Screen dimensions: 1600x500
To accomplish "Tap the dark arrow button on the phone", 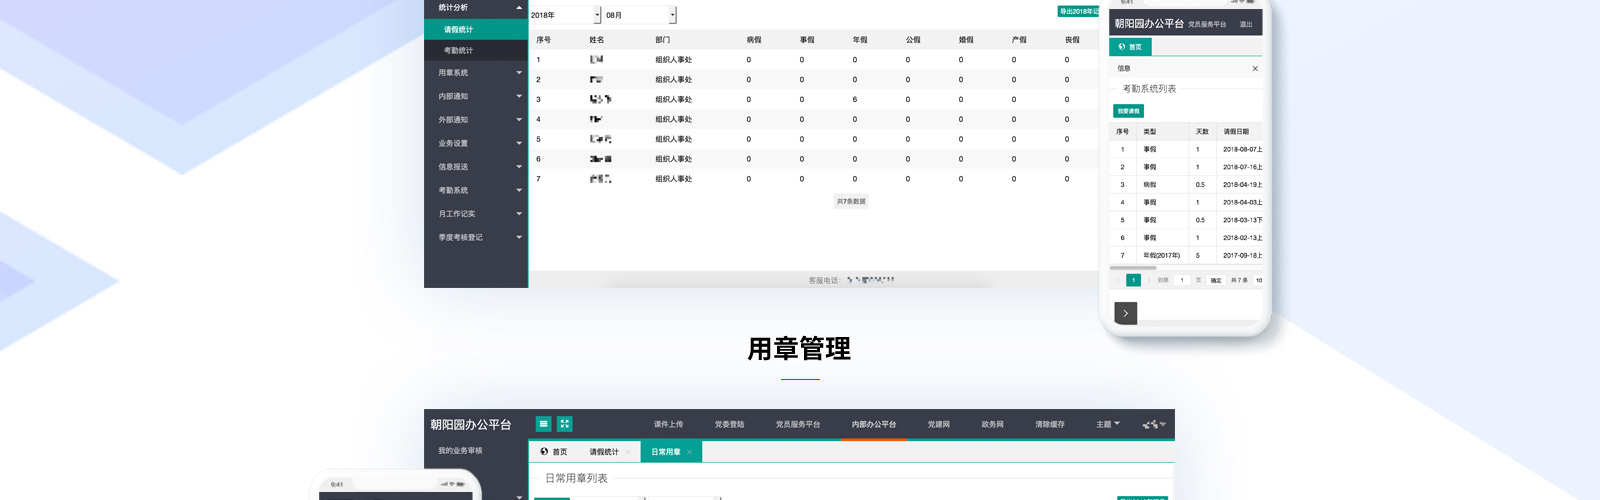I will 1125,313.
